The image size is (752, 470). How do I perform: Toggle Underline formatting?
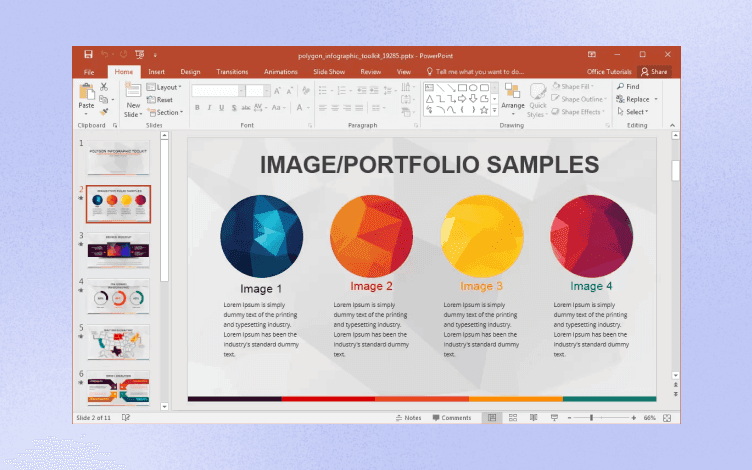click(x=221, y=108)
